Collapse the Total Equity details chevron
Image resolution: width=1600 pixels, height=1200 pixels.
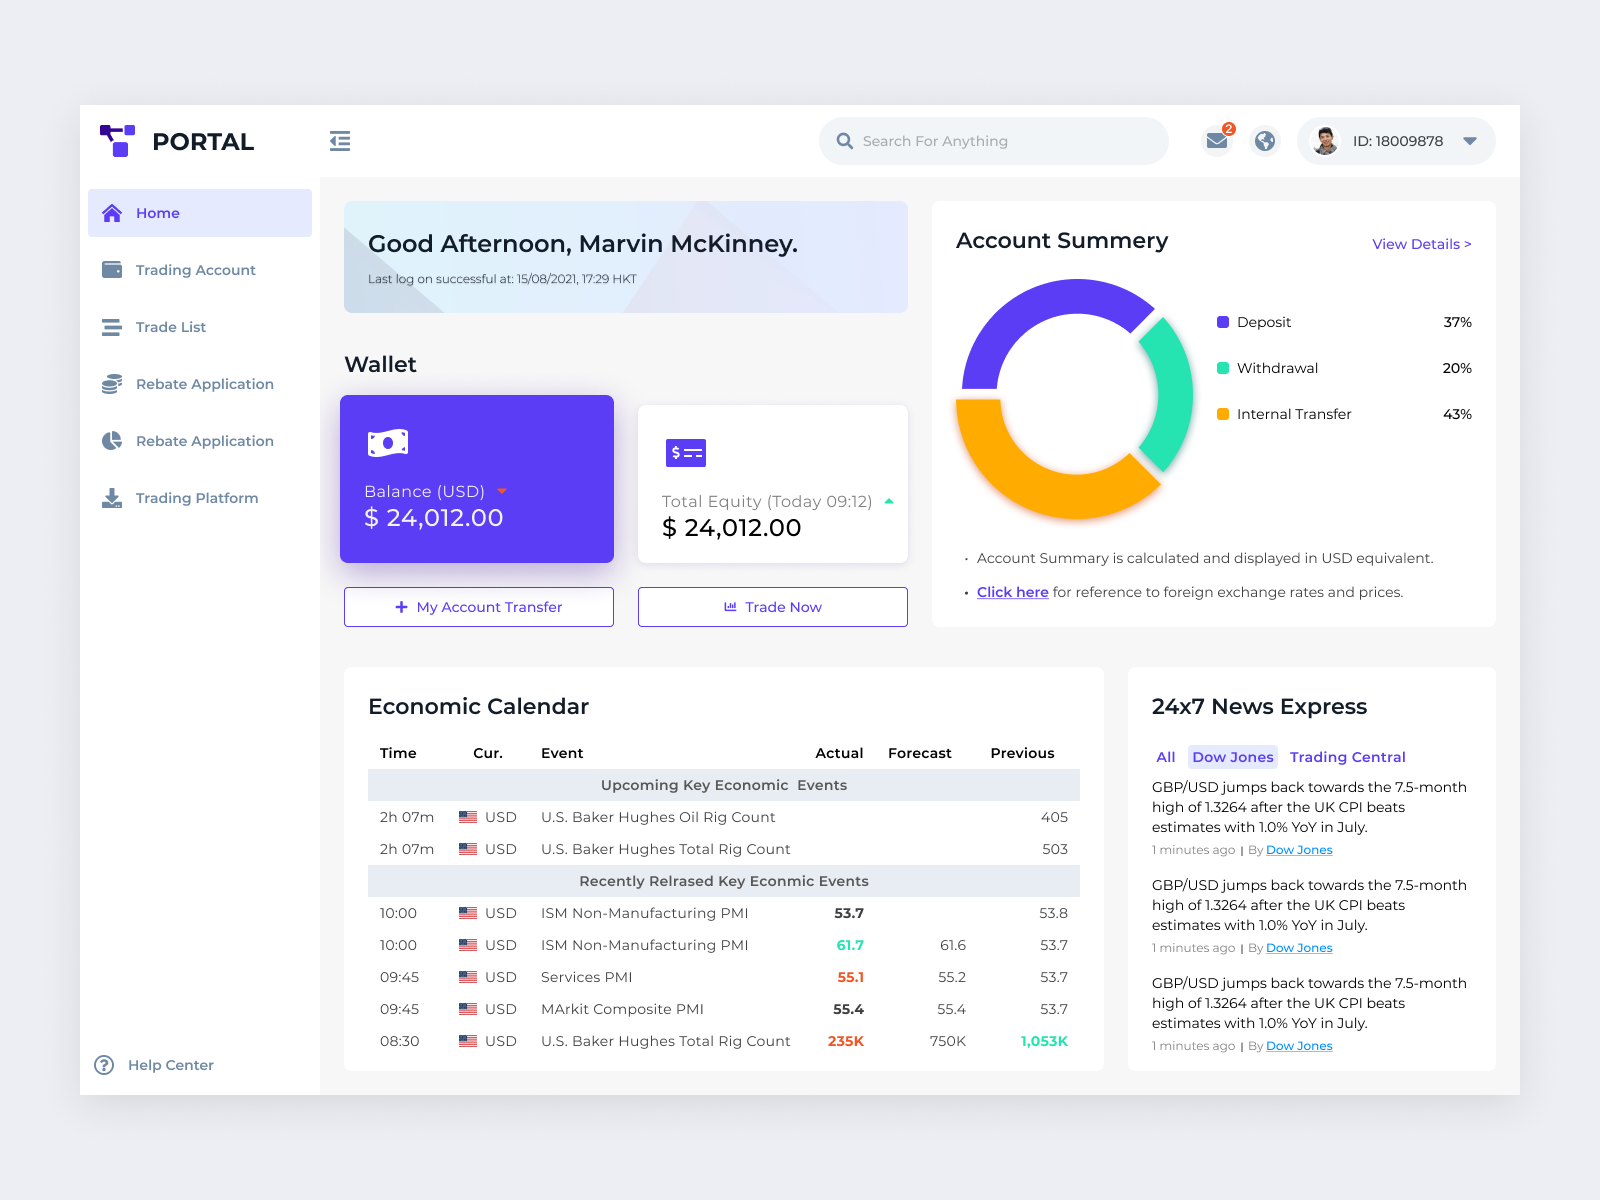click(888, 501)
